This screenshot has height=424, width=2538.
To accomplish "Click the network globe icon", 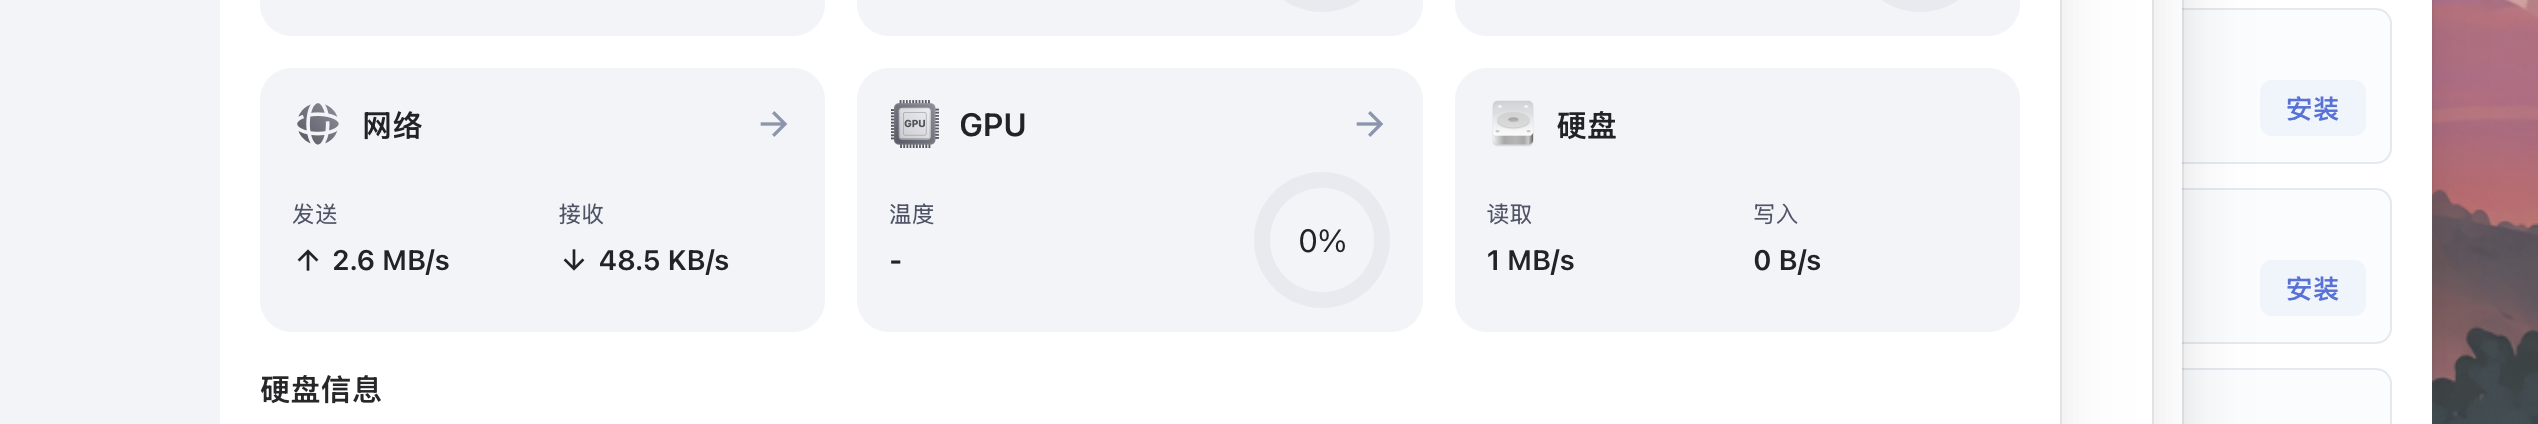I will tap(317, 124).
